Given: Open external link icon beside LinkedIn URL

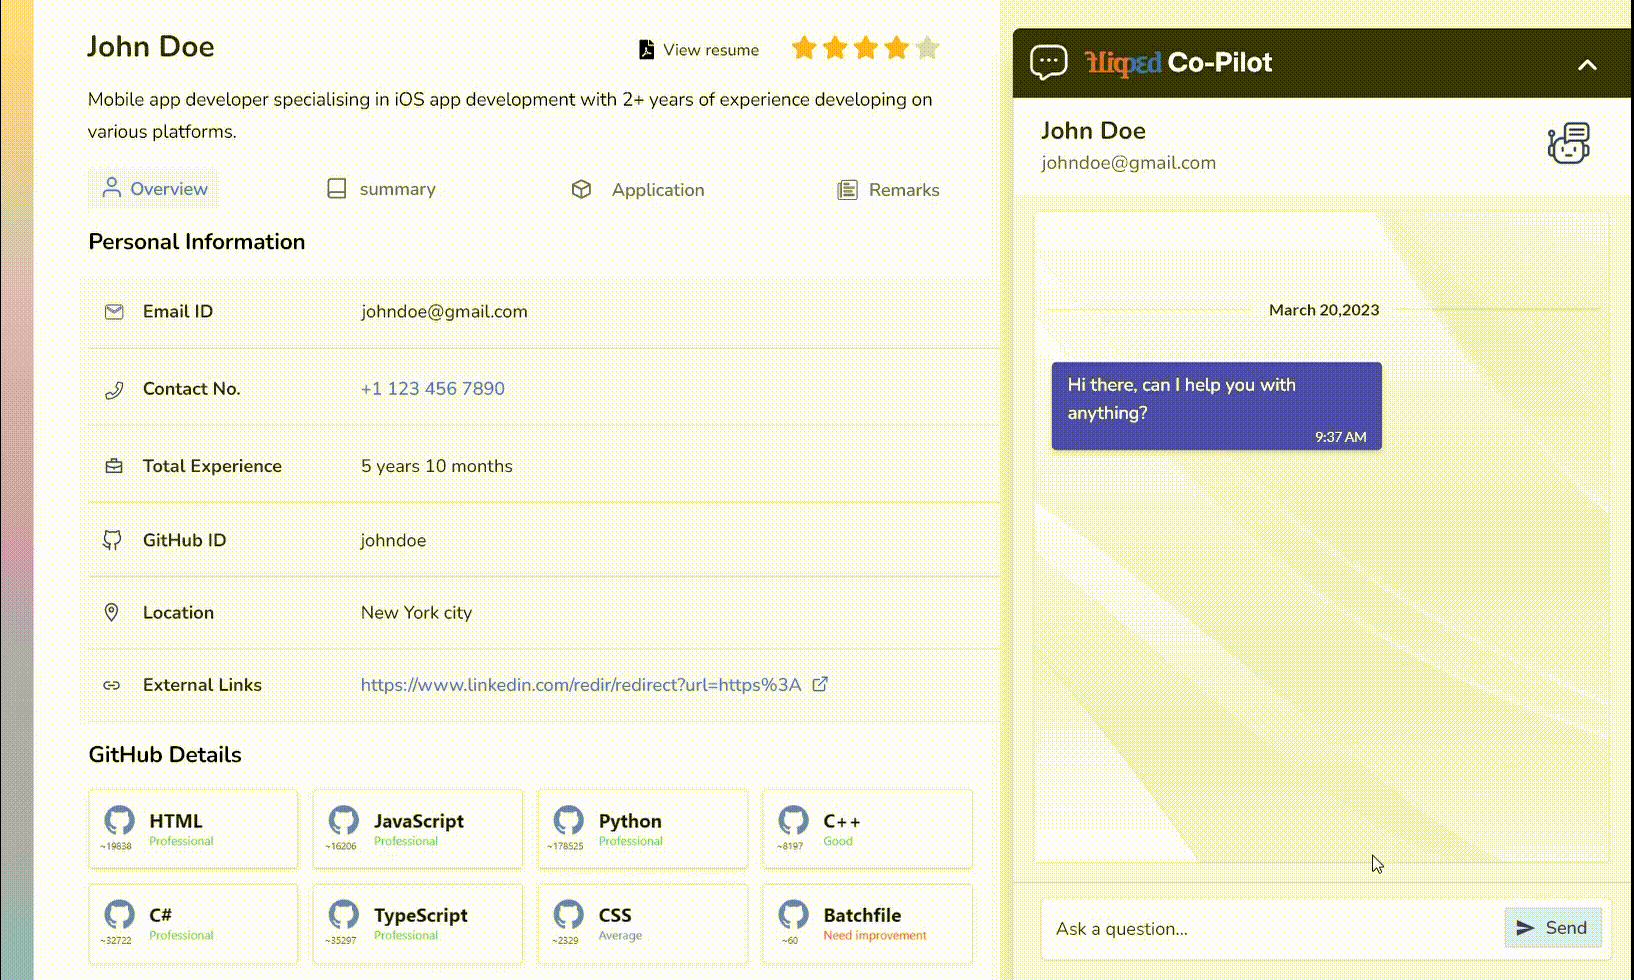Looking at the screenshot, I should (x=820, y=684).
